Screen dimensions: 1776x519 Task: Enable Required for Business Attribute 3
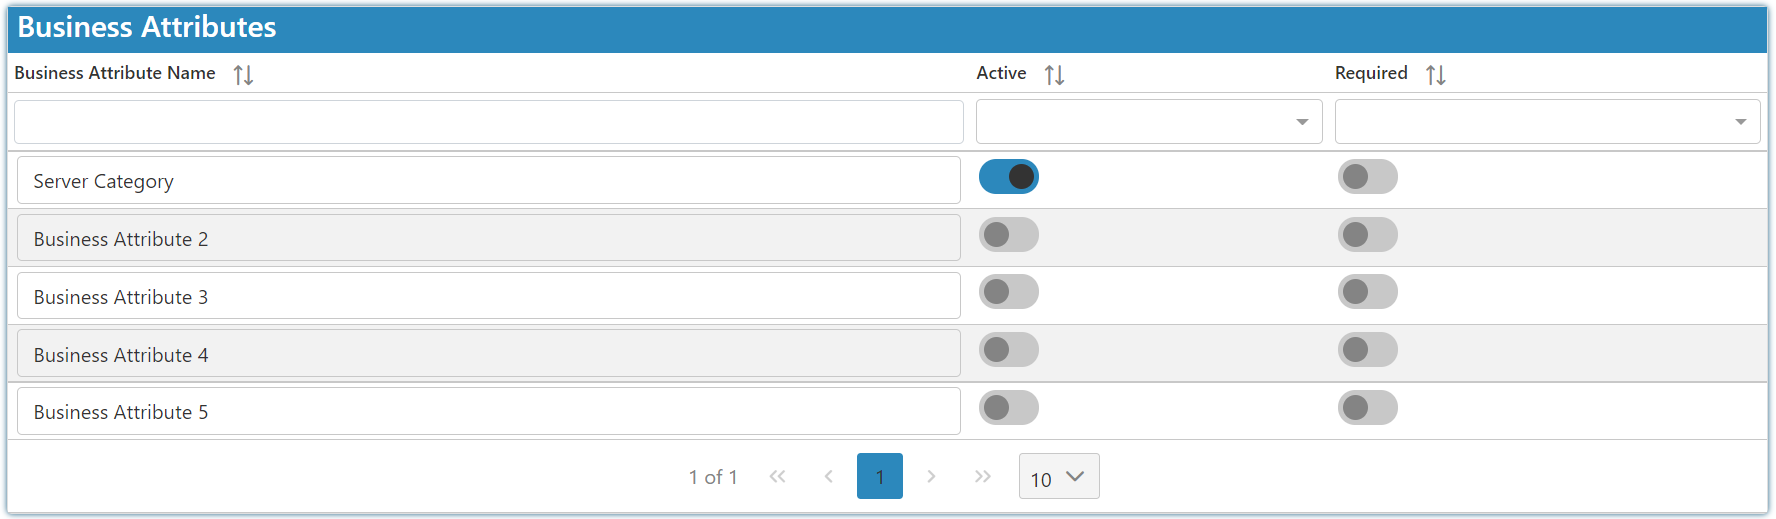[1367, 292]
